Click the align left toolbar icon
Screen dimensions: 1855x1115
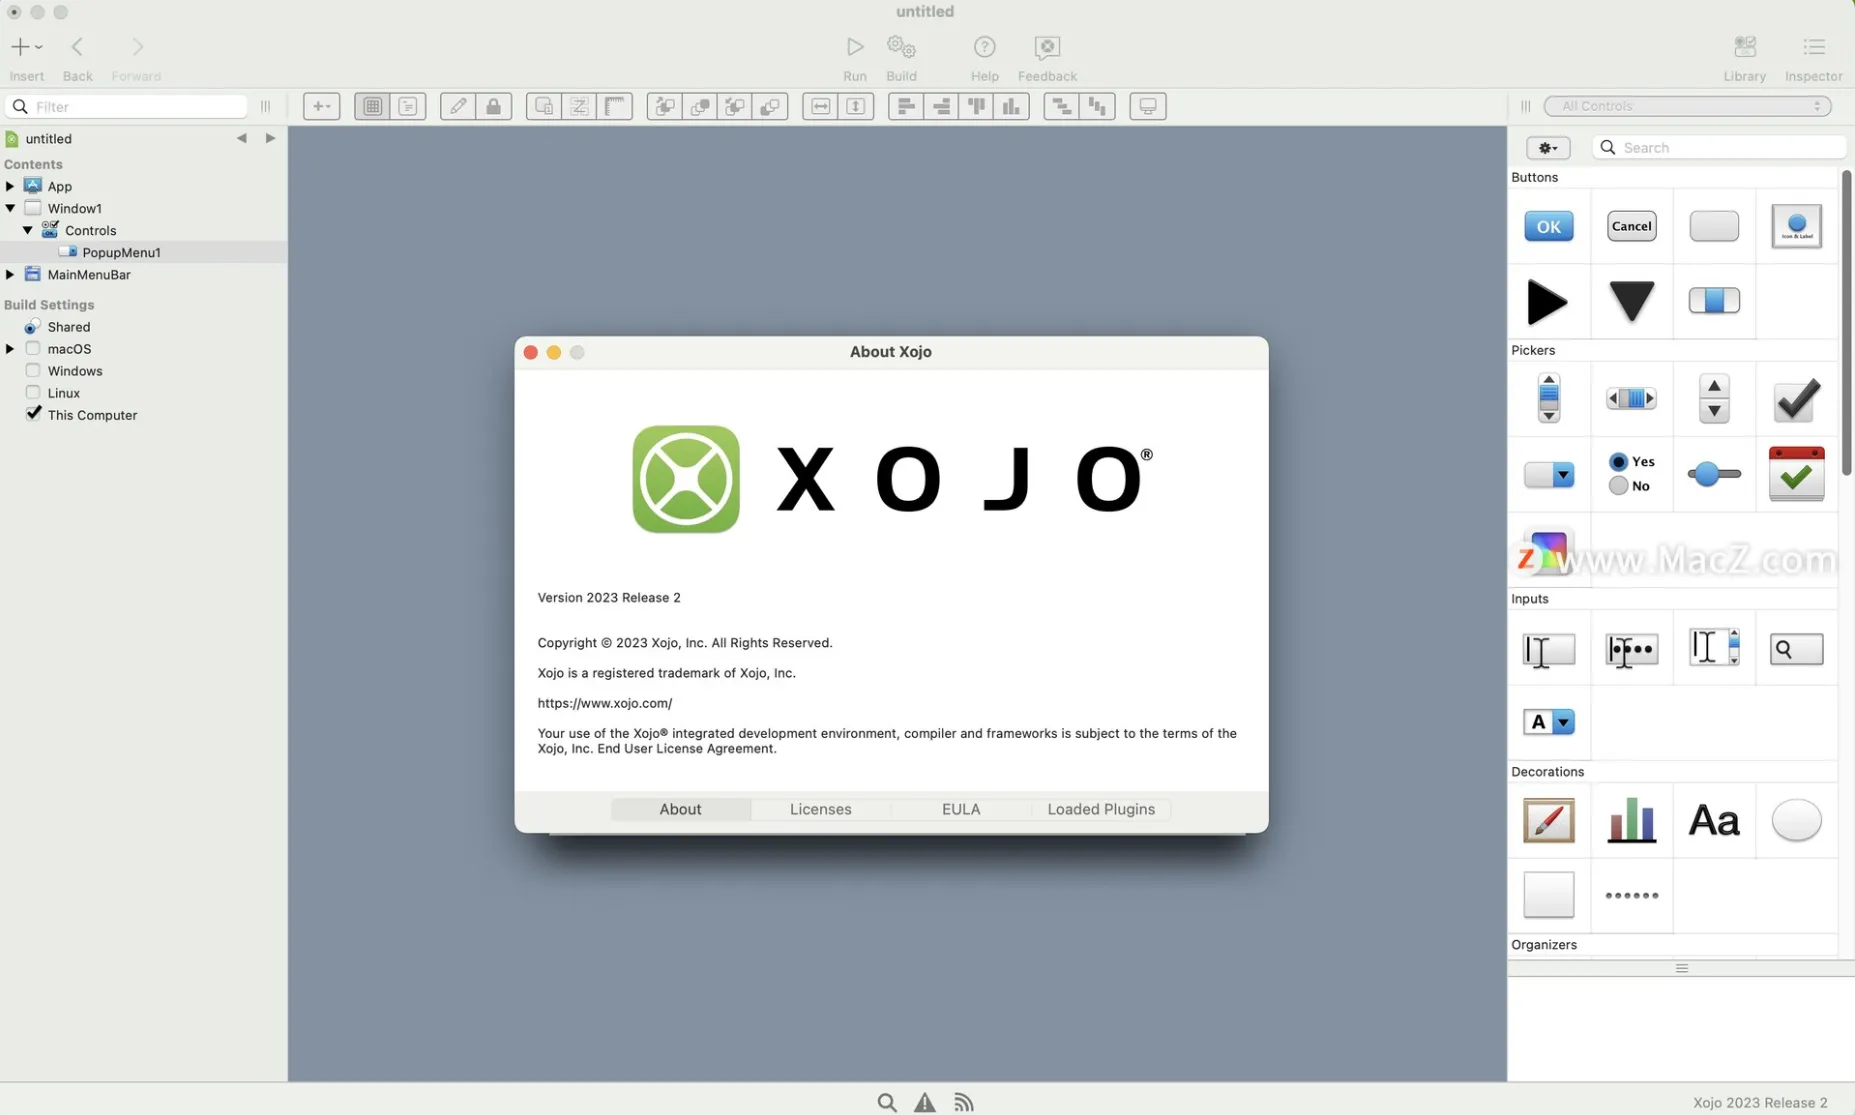(906, 106)
